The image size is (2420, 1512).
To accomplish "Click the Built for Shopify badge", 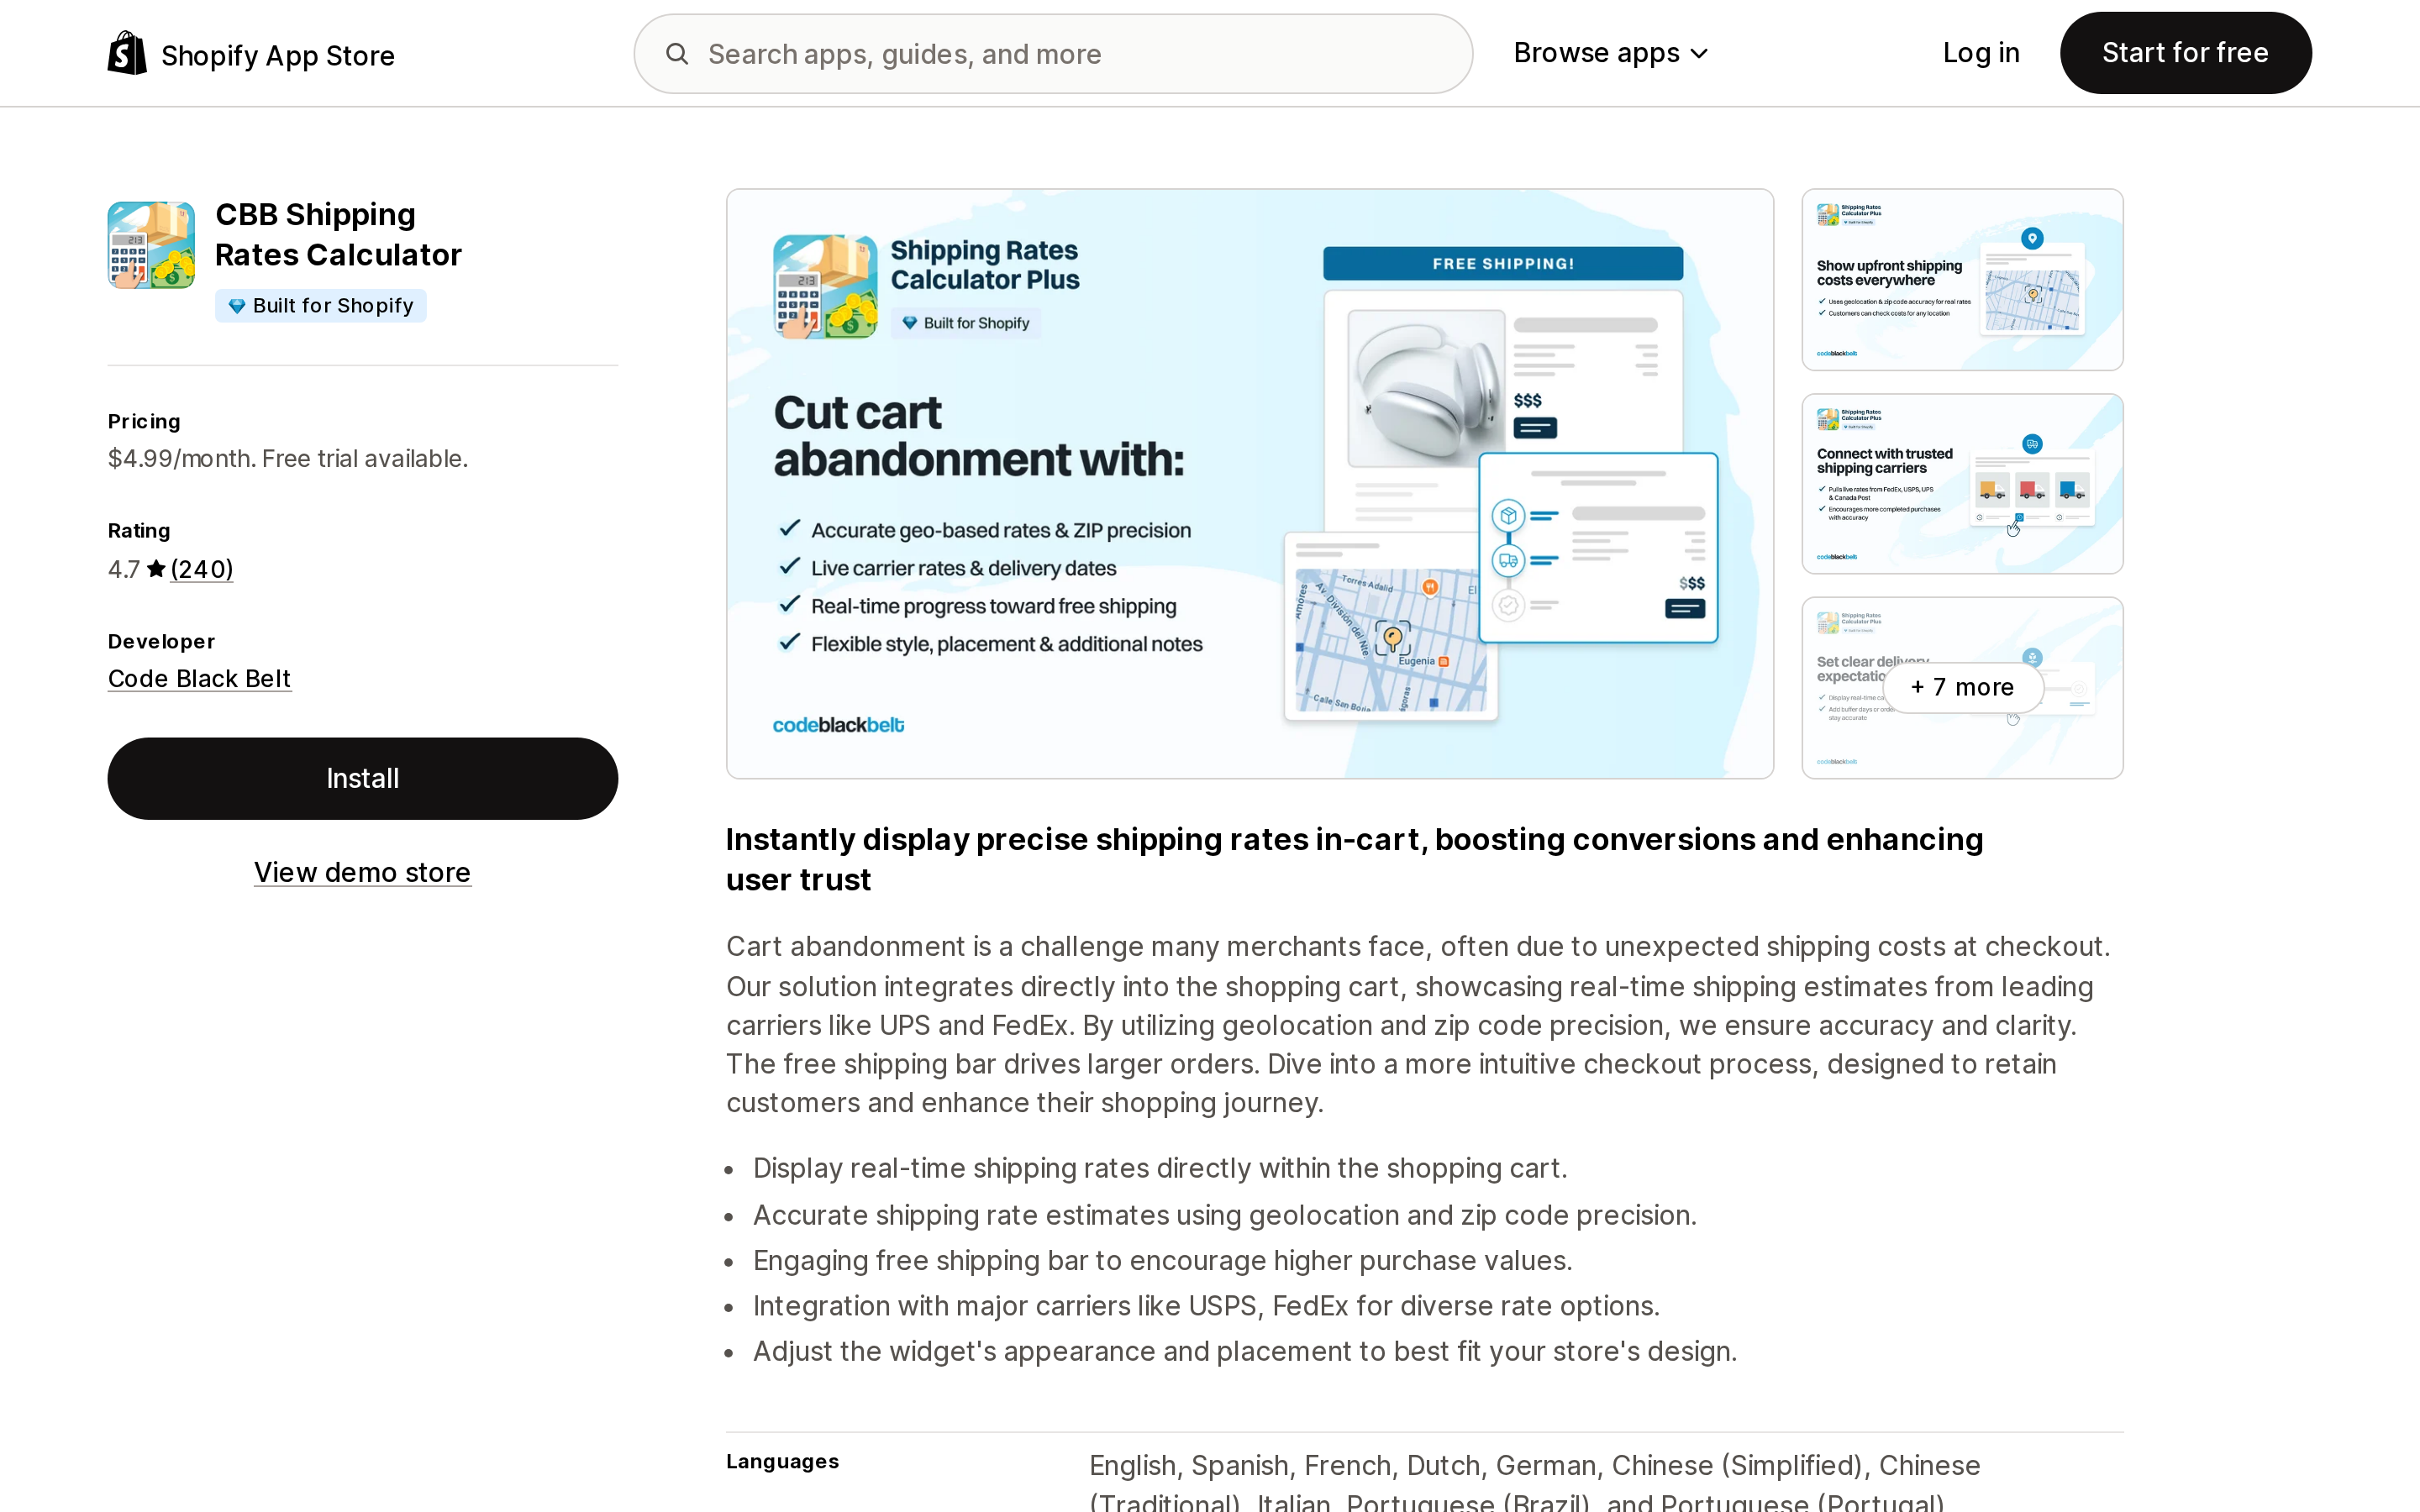I will (x=321, y=306).
